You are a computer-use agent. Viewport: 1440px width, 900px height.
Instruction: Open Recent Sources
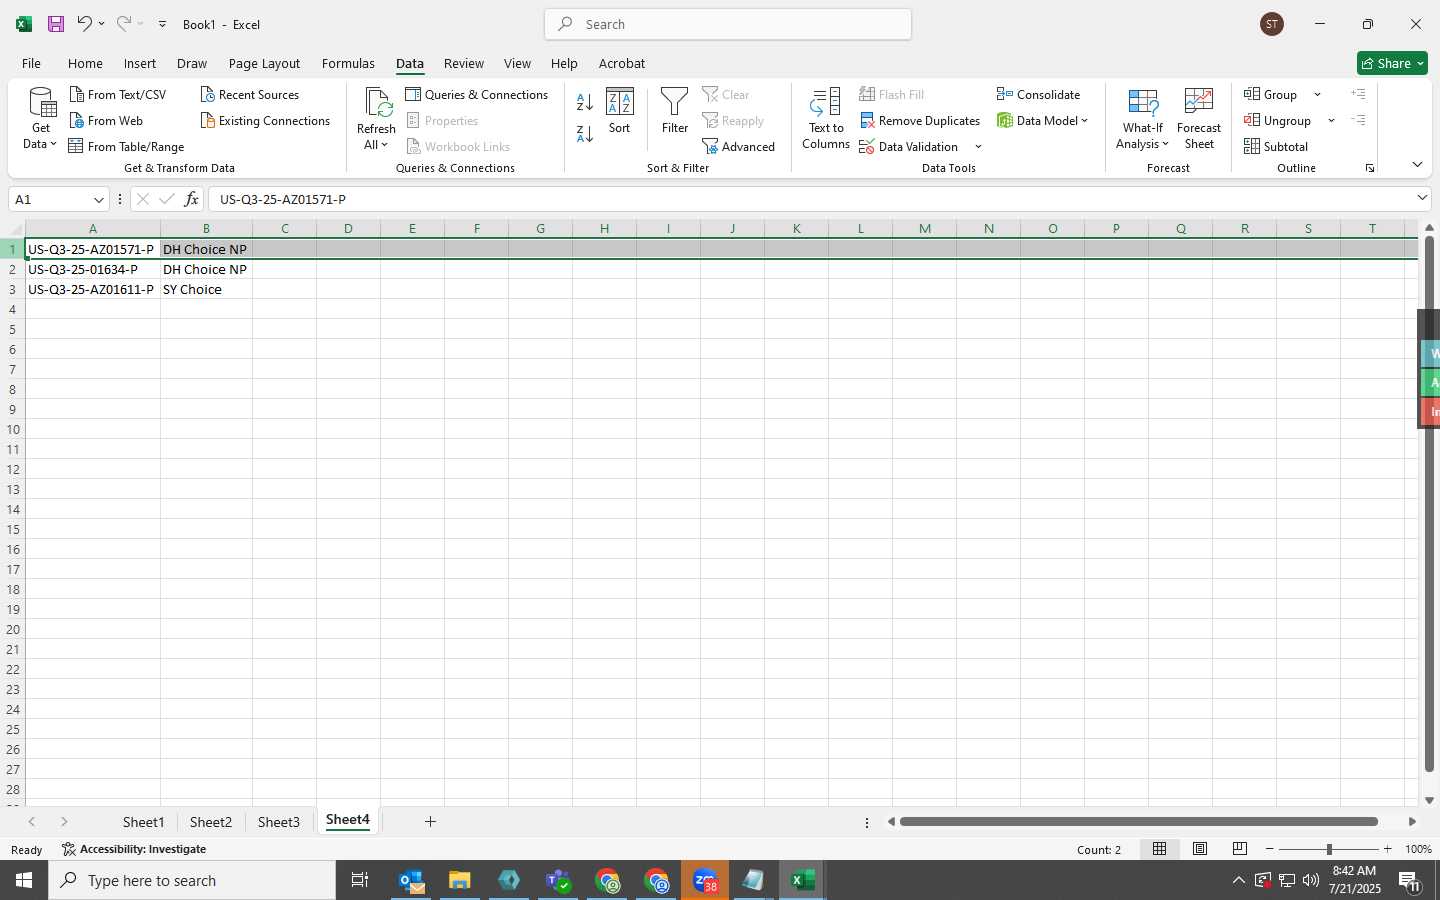[x=250, y=94]
